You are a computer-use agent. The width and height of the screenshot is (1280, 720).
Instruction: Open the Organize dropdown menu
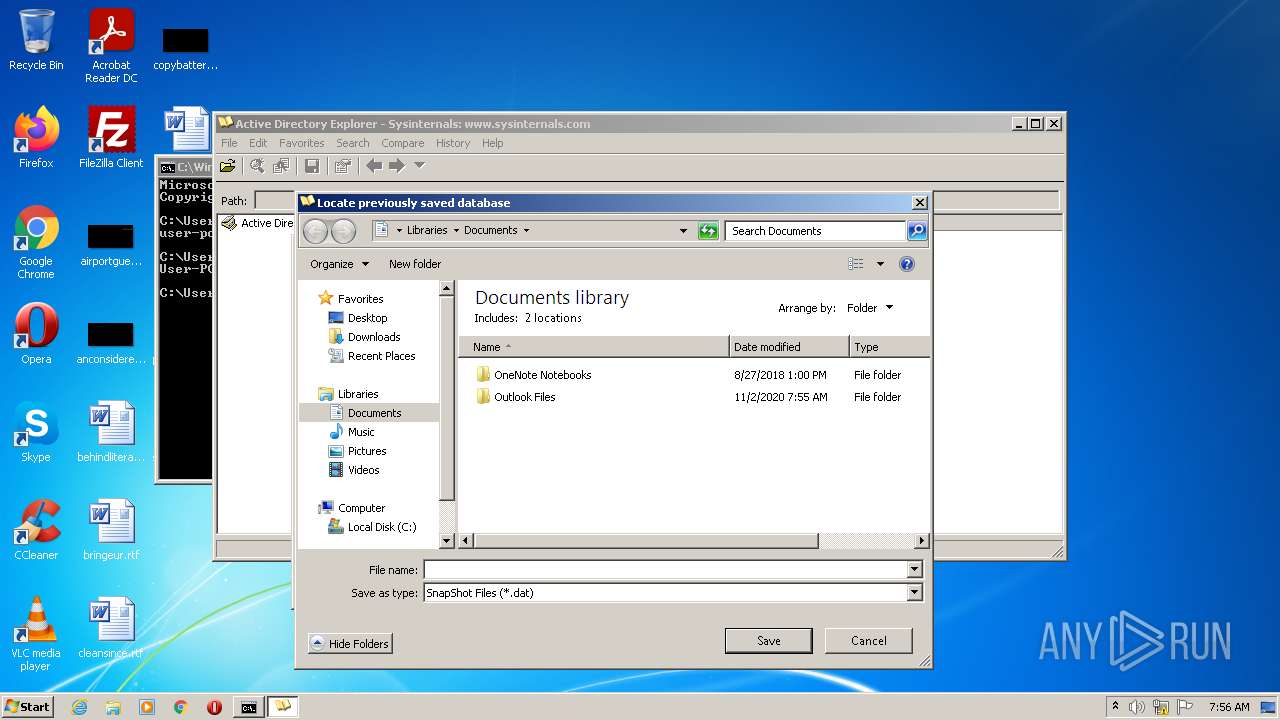(340, 264)
